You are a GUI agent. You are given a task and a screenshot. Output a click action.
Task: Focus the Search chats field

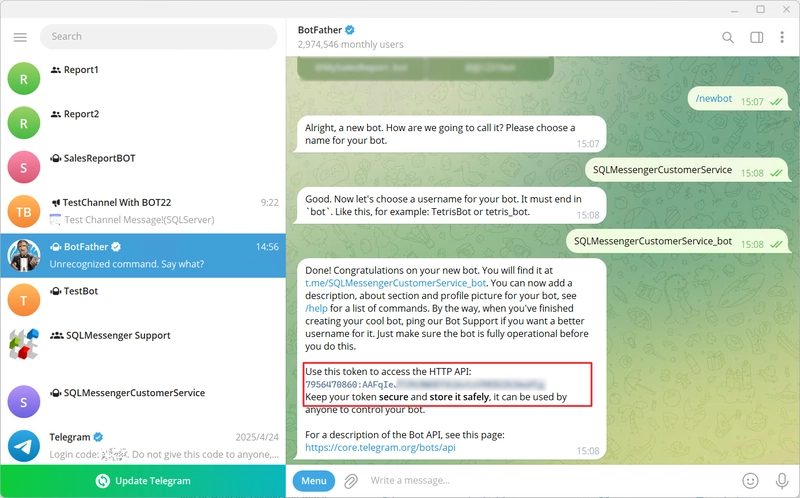pyautogui.click(x=159, y=37)
